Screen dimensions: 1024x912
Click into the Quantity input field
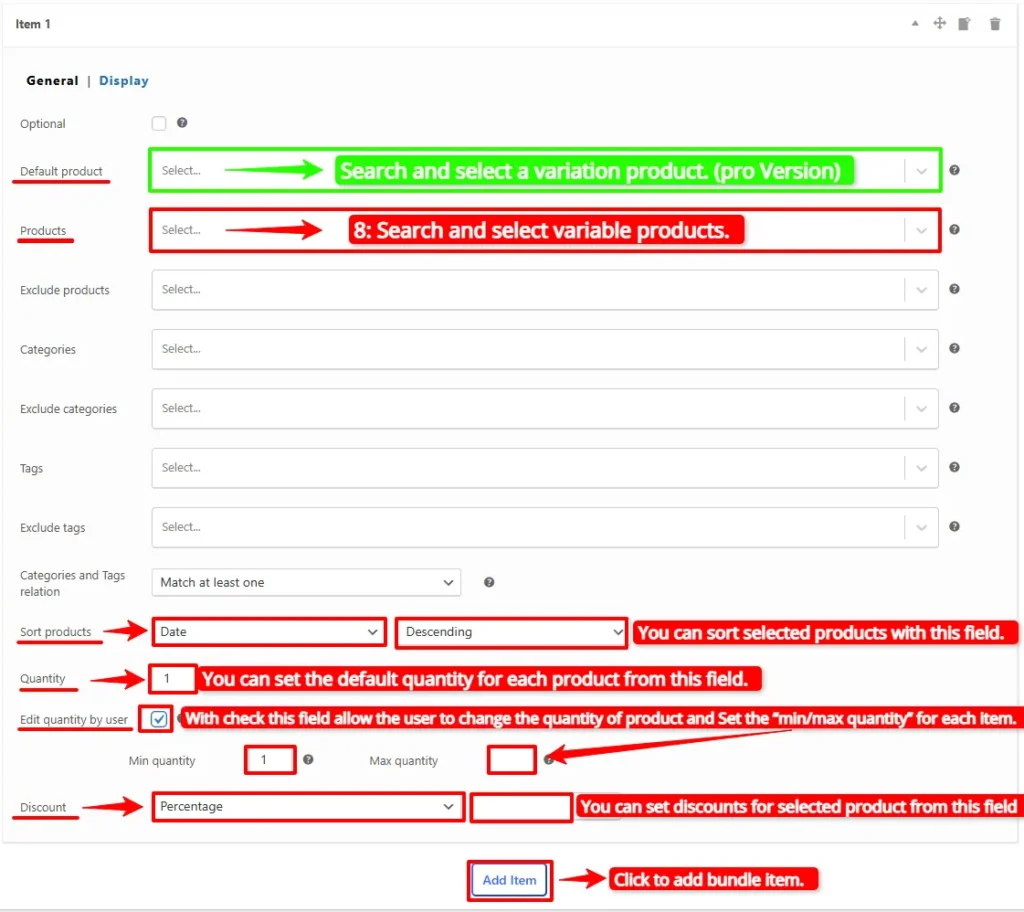click(172, 678)
